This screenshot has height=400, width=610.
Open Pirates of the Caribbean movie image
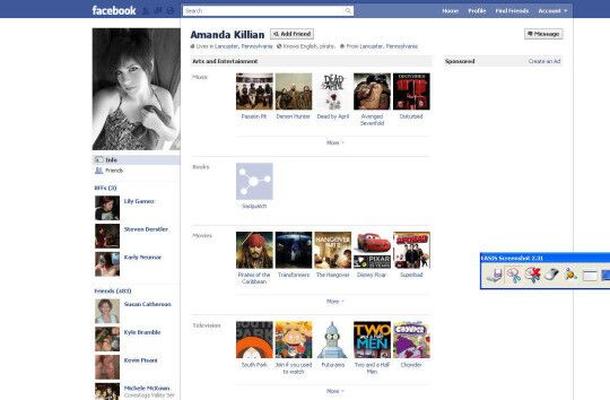pos(254,250)
